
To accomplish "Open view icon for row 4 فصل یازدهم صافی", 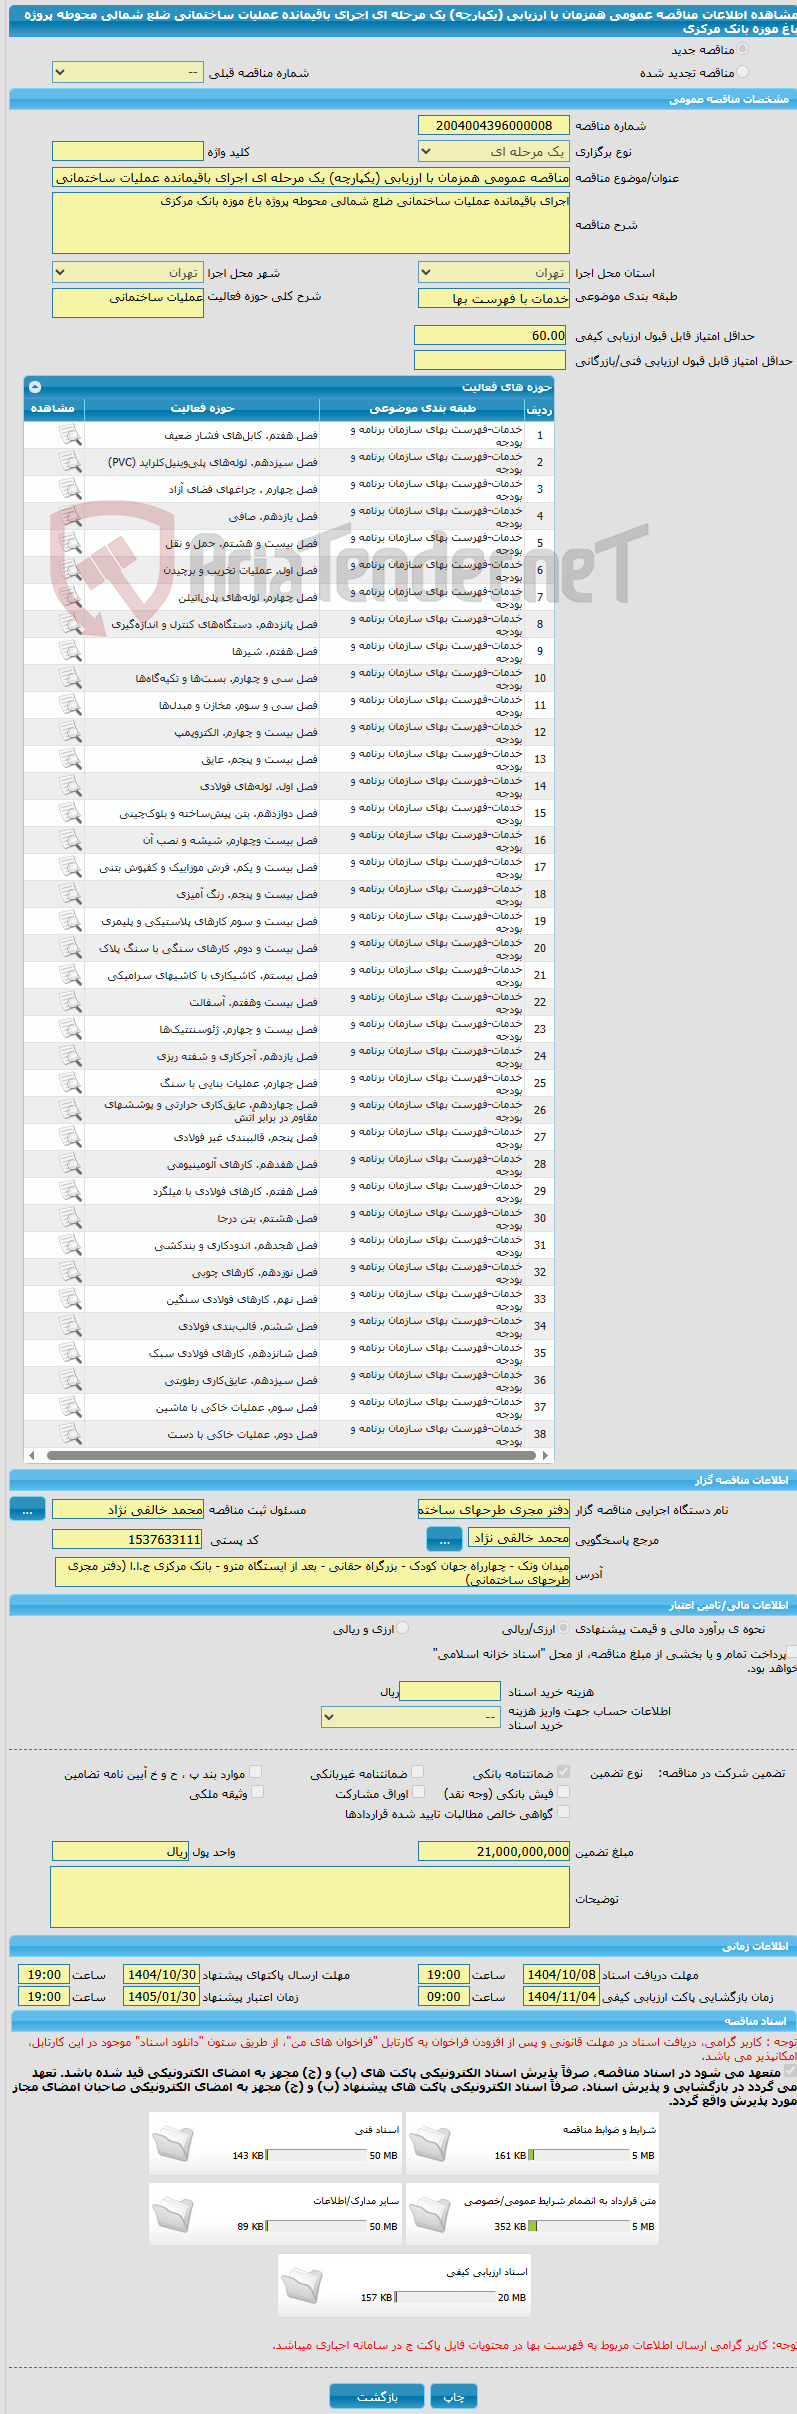I will tap(70, 516).
